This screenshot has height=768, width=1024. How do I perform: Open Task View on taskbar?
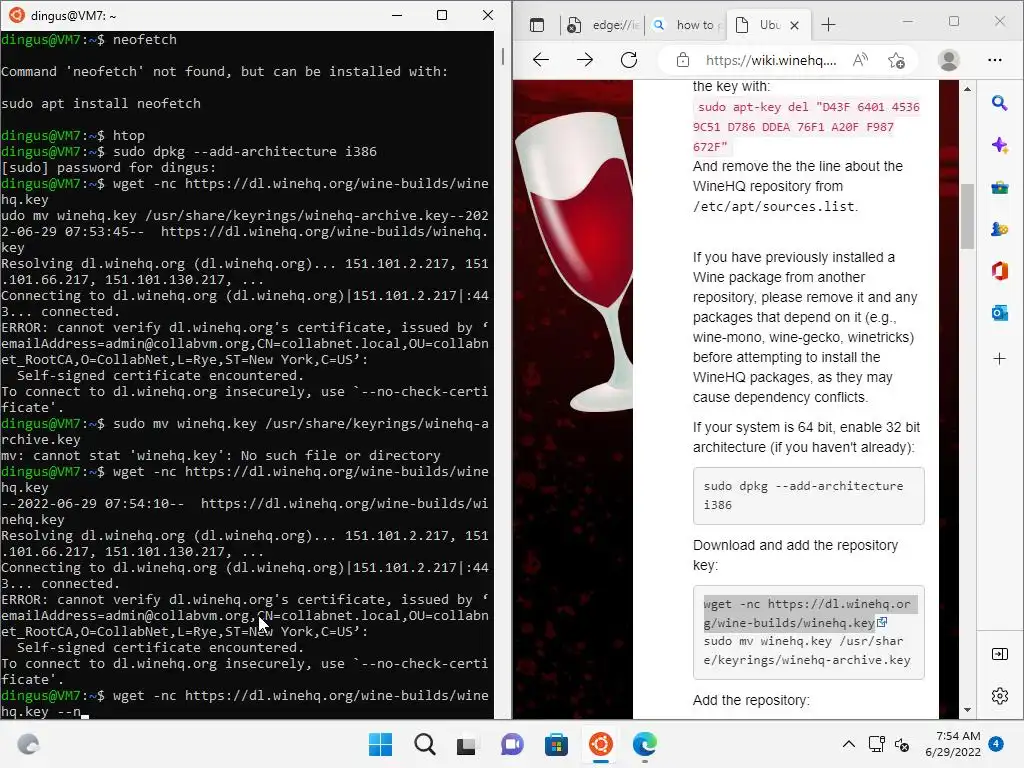coord(466,744)
